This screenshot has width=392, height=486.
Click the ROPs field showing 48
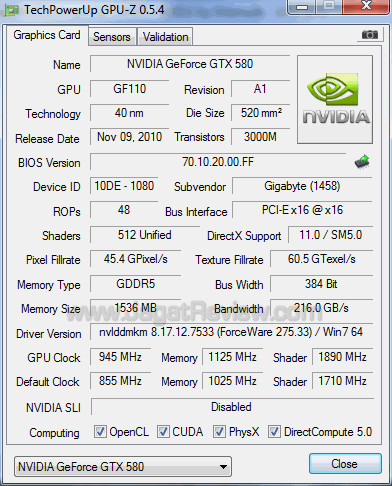(124, 210)
